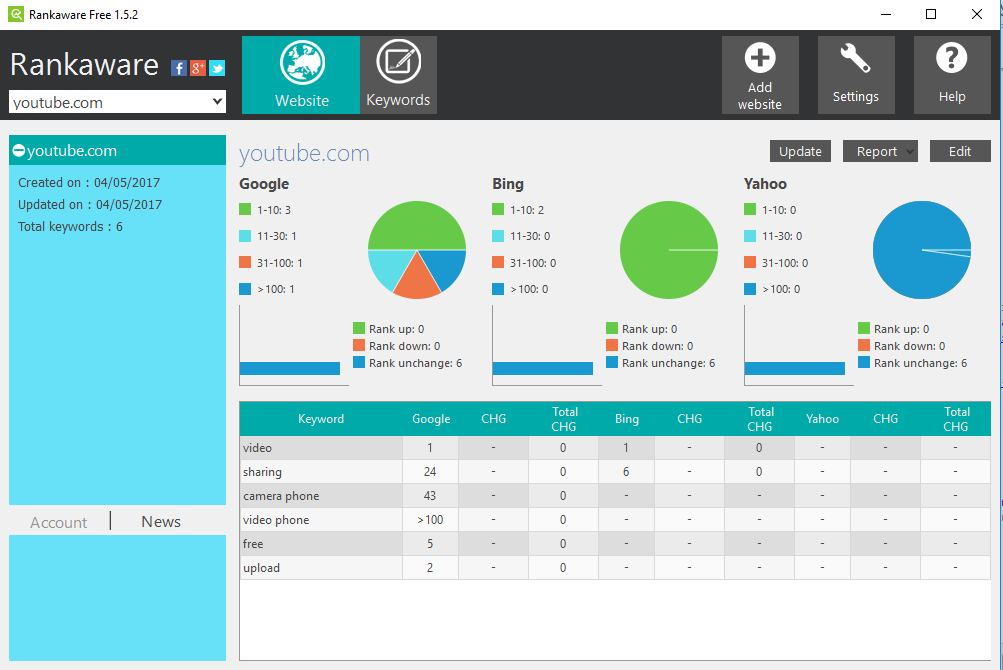The height and width of the screenshot is (670, 1003).
Task: Click the Google pie chart
Action: click(417, 250)
